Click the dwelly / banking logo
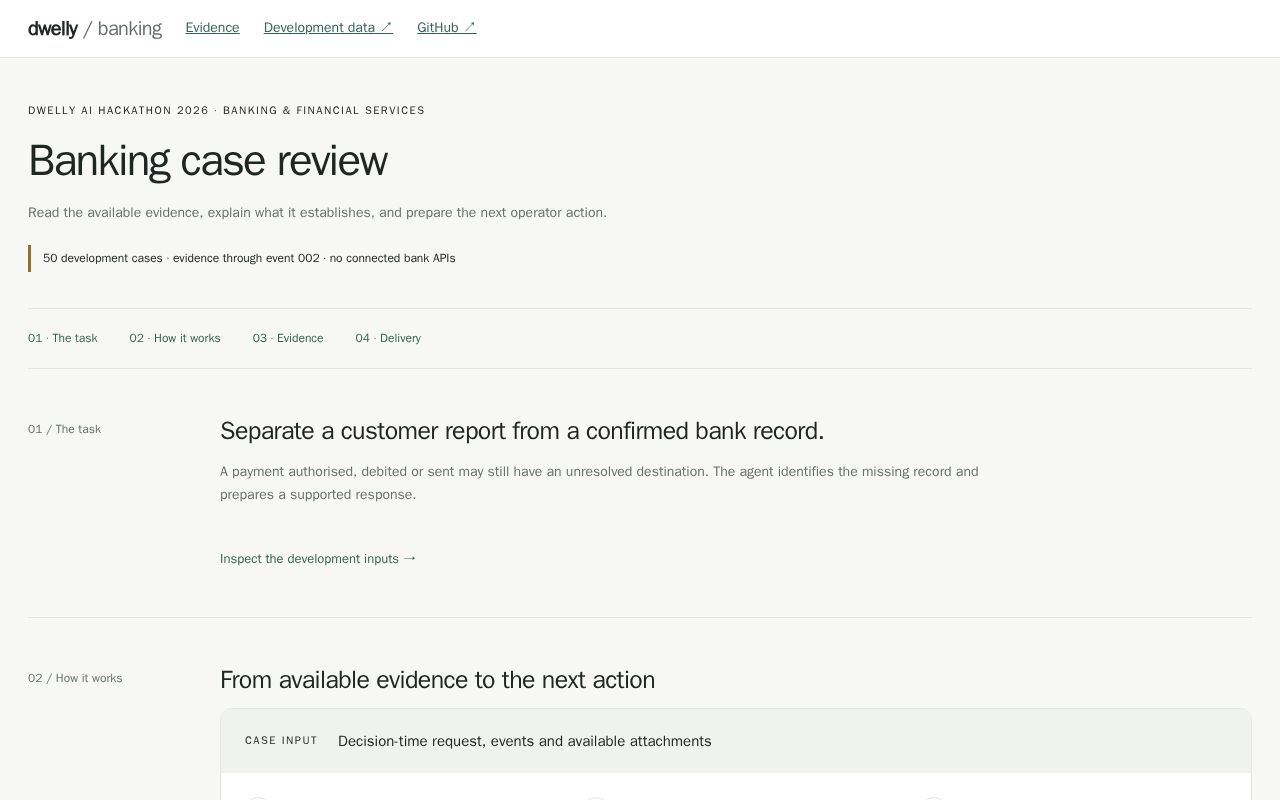1280x800 pixels. [95, 29]
